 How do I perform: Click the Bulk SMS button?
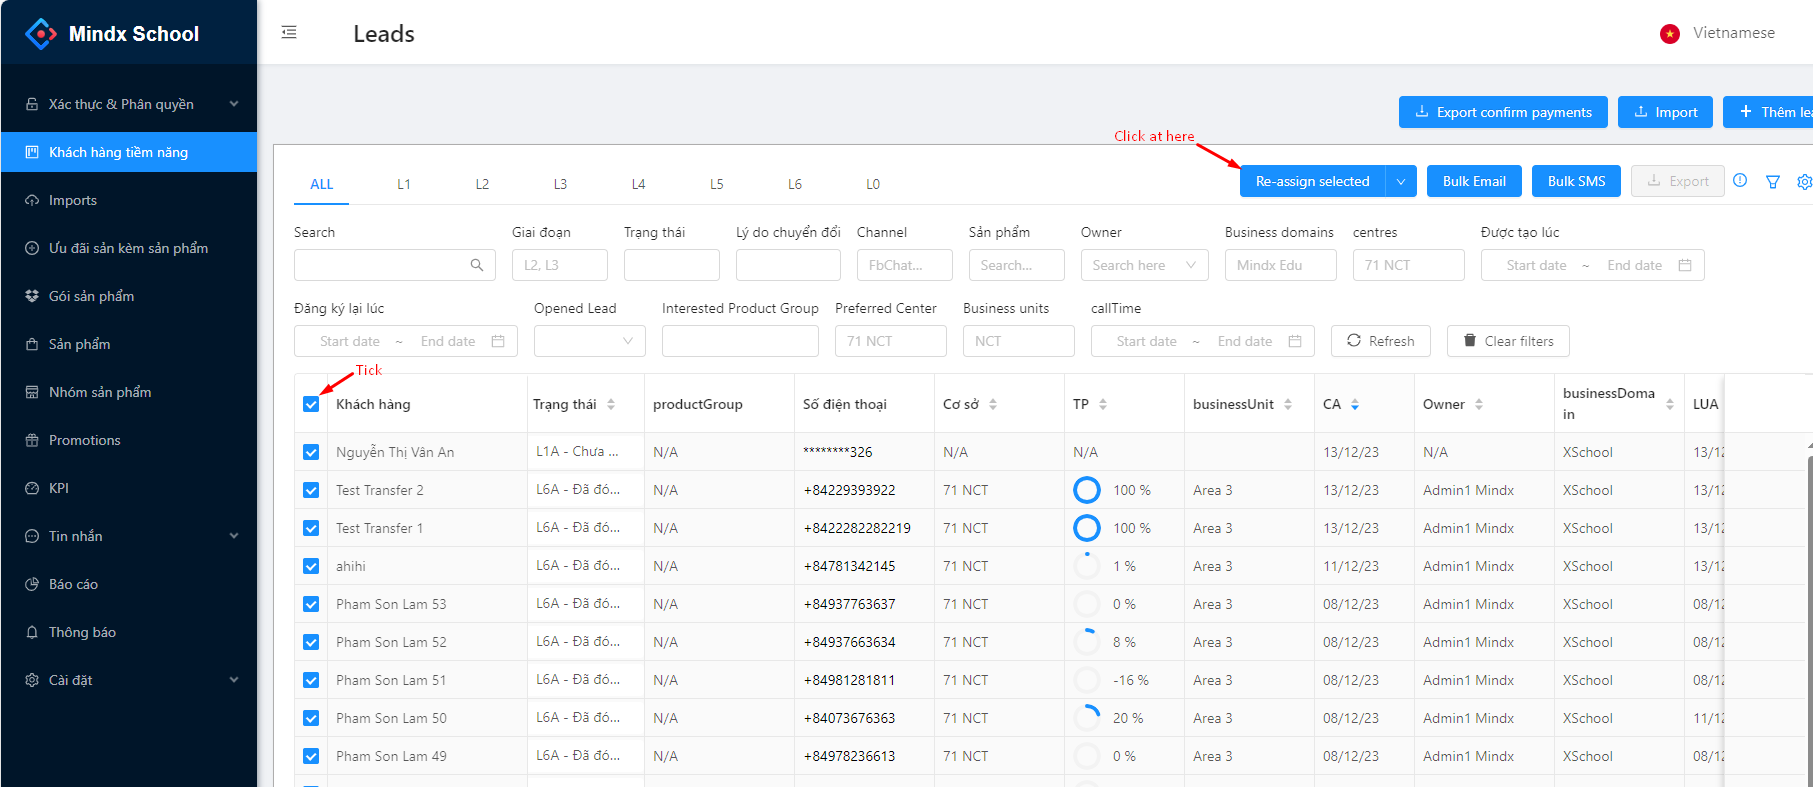(1577, 181)
